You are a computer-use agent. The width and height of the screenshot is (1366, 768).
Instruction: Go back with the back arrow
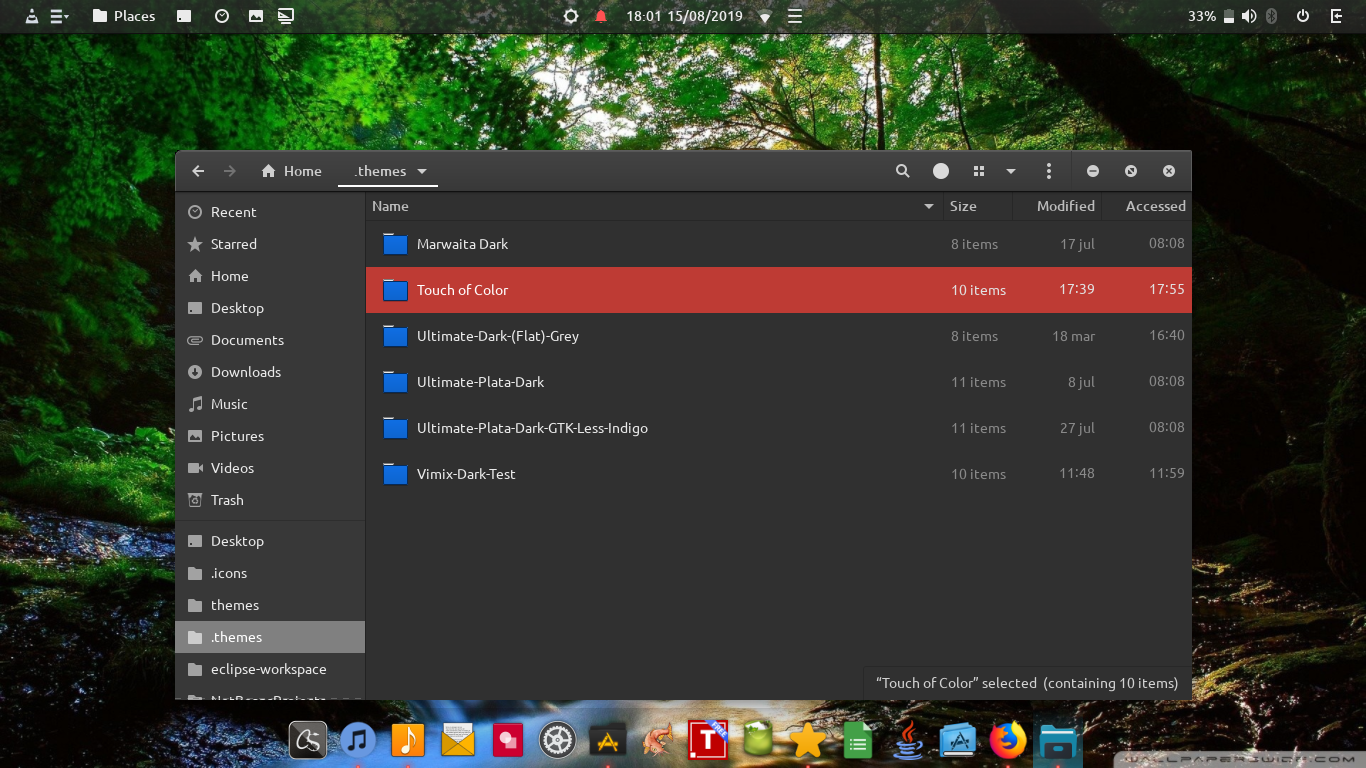click(198, 171)
